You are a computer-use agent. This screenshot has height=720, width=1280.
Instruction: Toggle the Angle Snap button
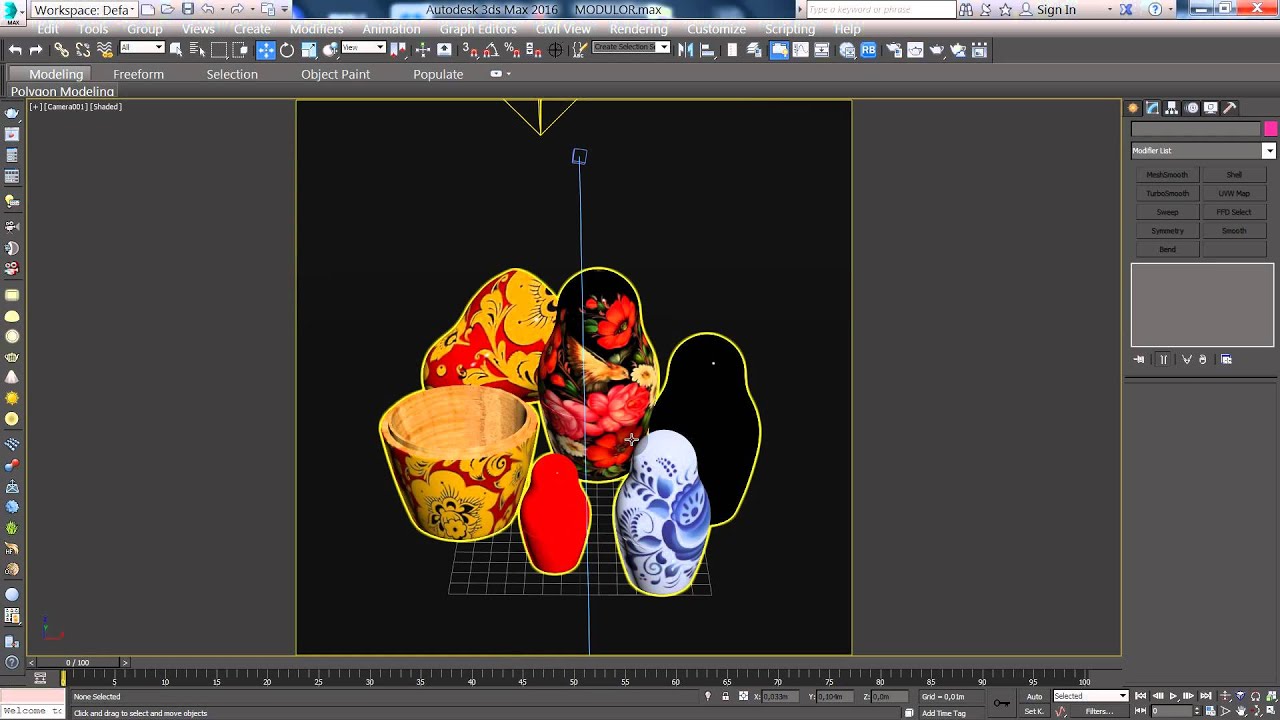490,50
